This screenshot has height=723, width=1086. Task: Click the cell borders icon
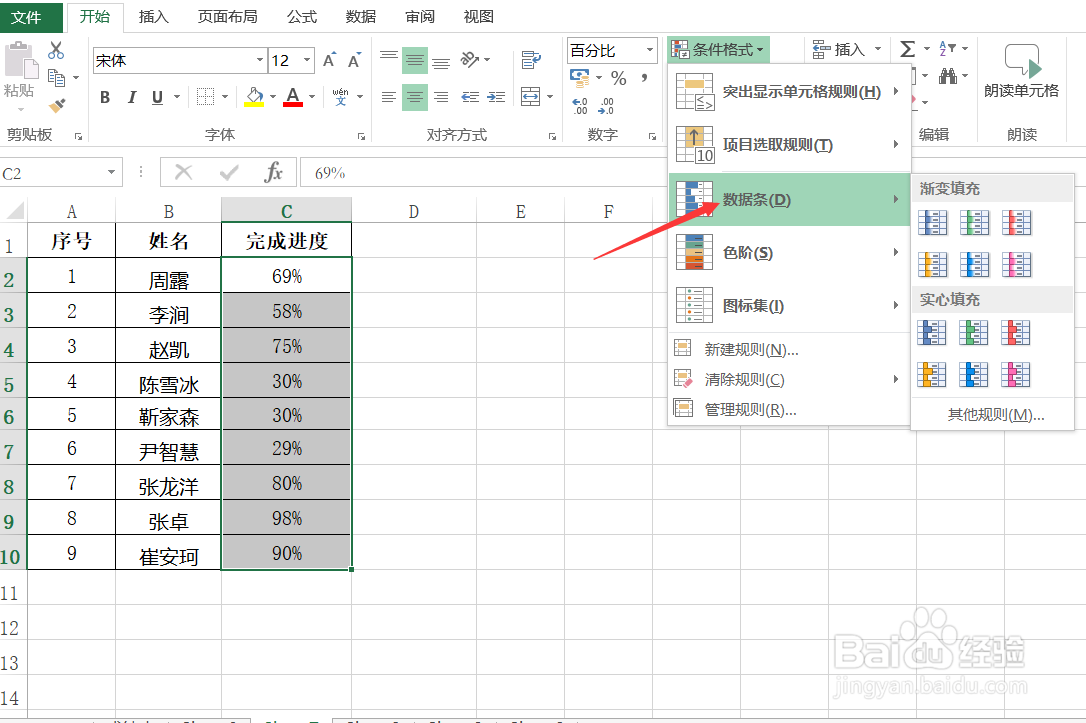pyautogui.click(x=205, y=97)
